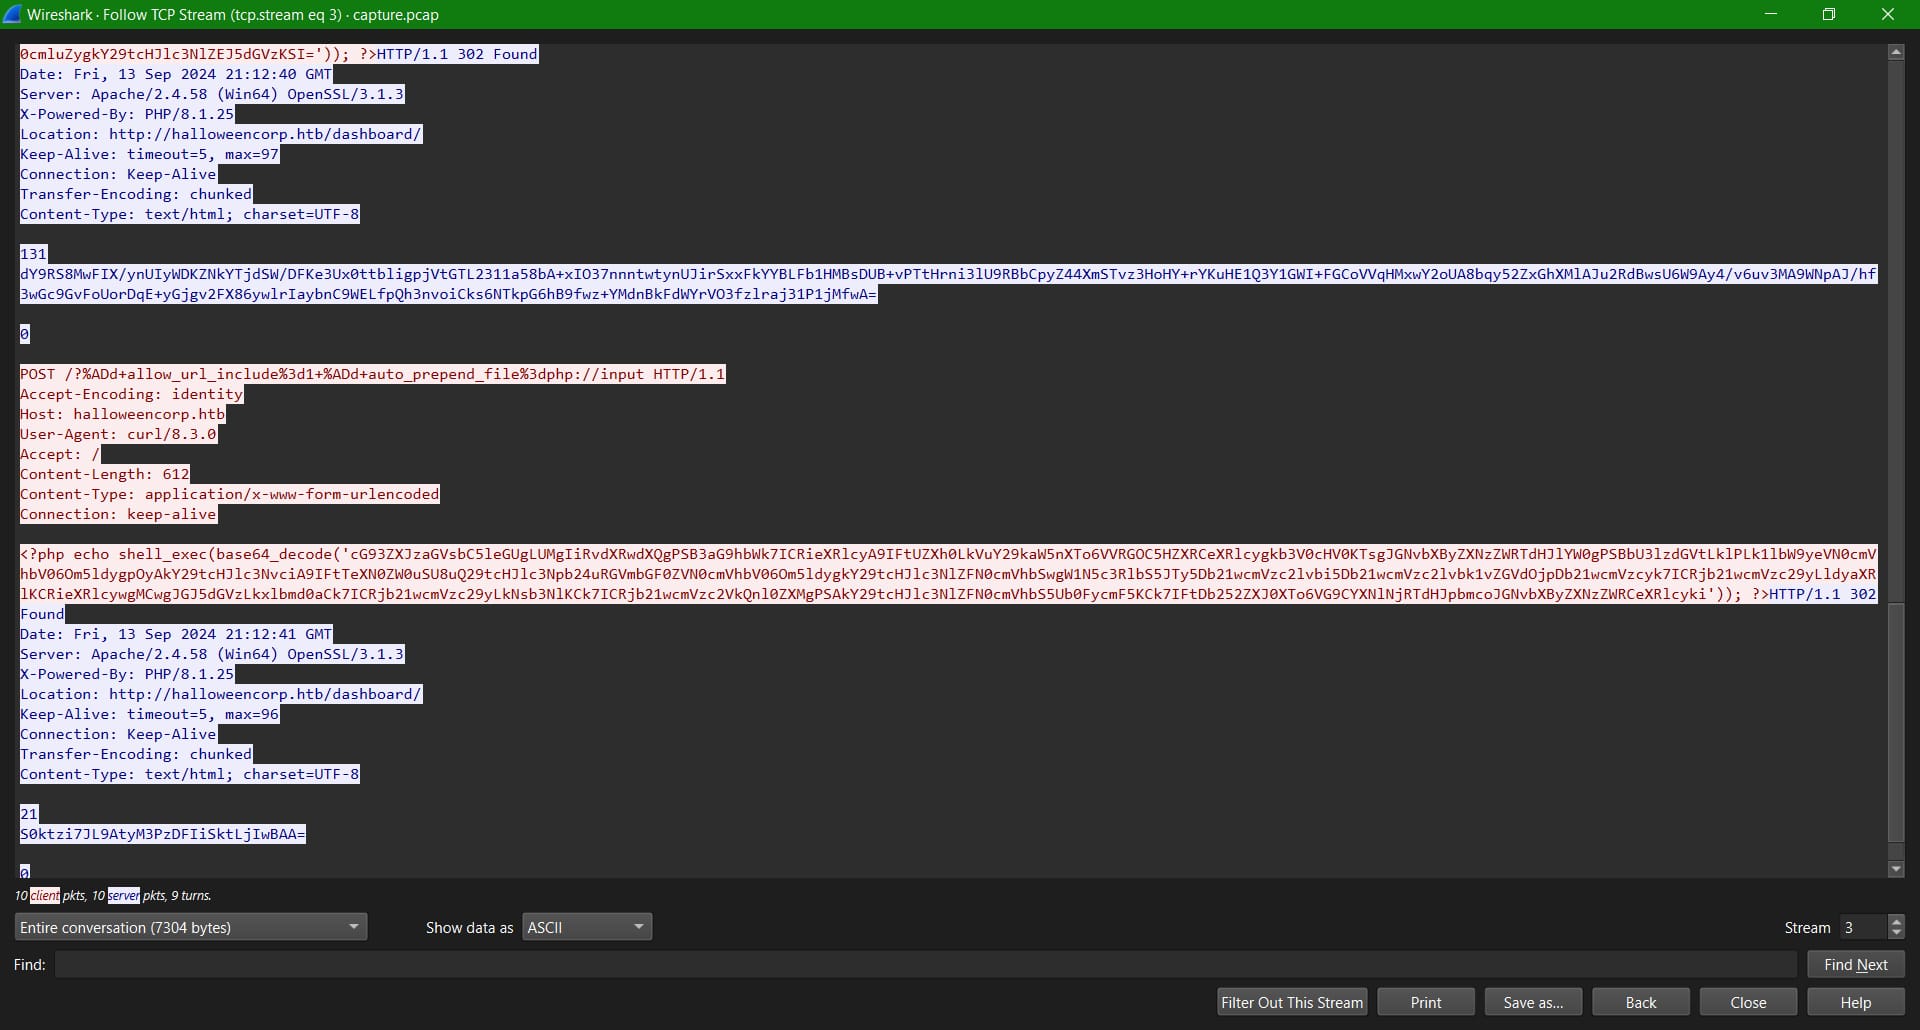Viewport: 1920px width, 1030px height.
Task: Click the Wireshark fin icon in title bar
Action: click(x=12, y=14)
